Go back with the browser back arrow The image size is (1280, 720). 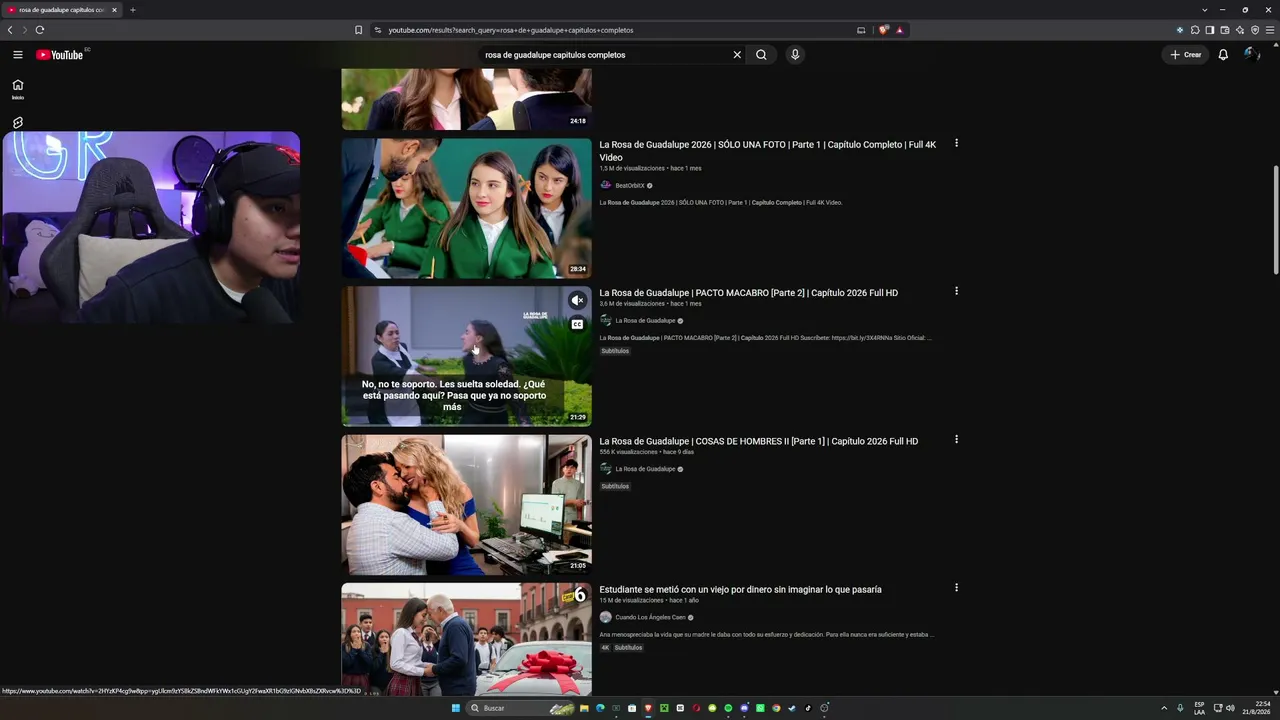click(10, 30)
